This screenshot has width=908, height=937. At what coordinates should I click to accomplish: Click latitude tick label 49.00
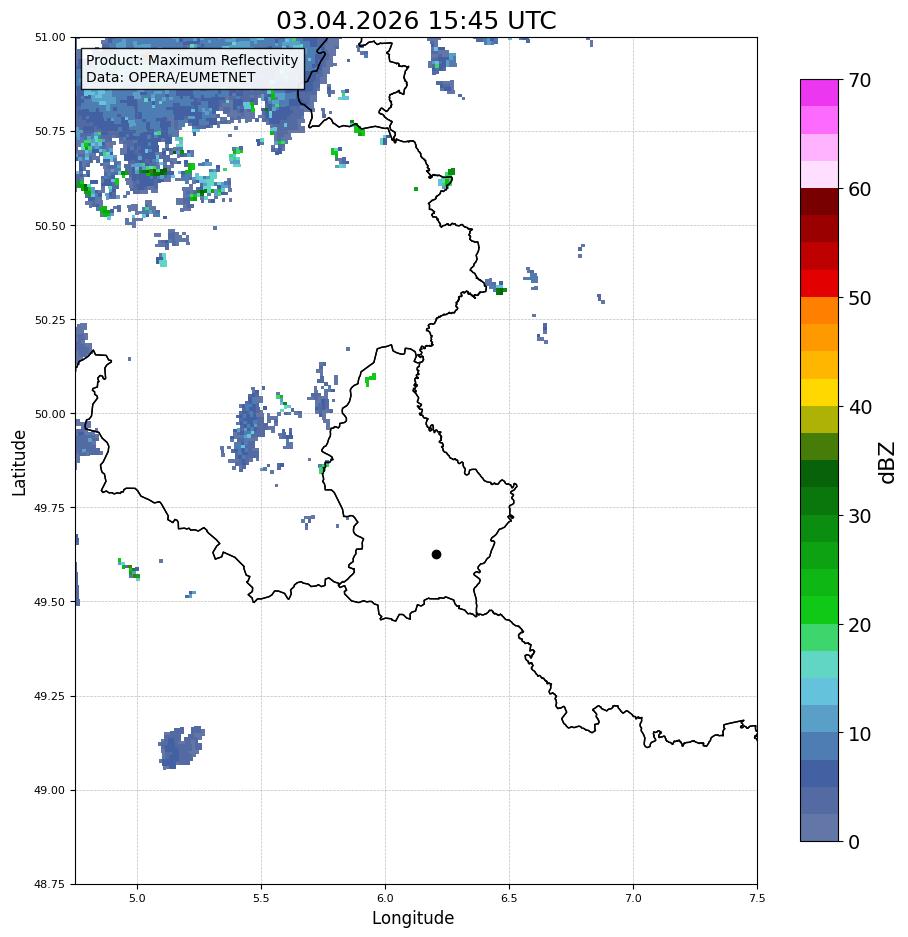click(x=50, y=790)
